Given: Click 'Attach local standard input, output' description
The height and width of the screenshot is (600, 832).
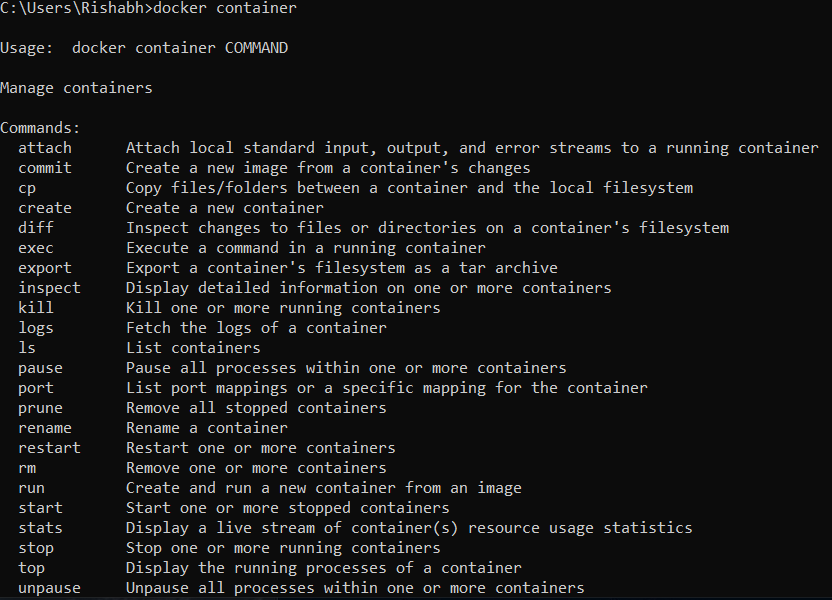Looking at the screenshot, I should [x=472, y=147].
